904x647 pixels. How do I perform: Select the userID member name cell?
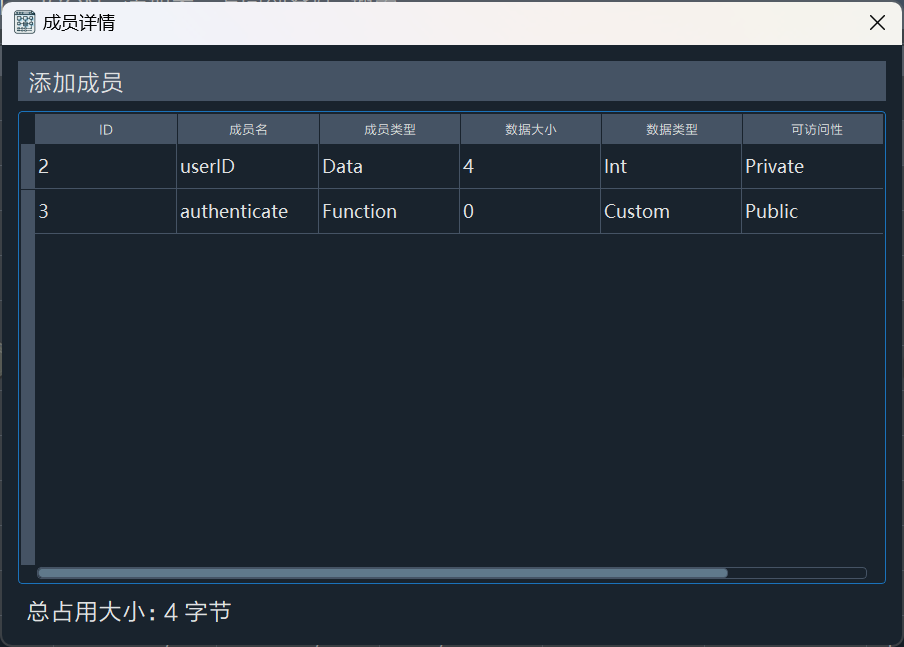(247, 167)
